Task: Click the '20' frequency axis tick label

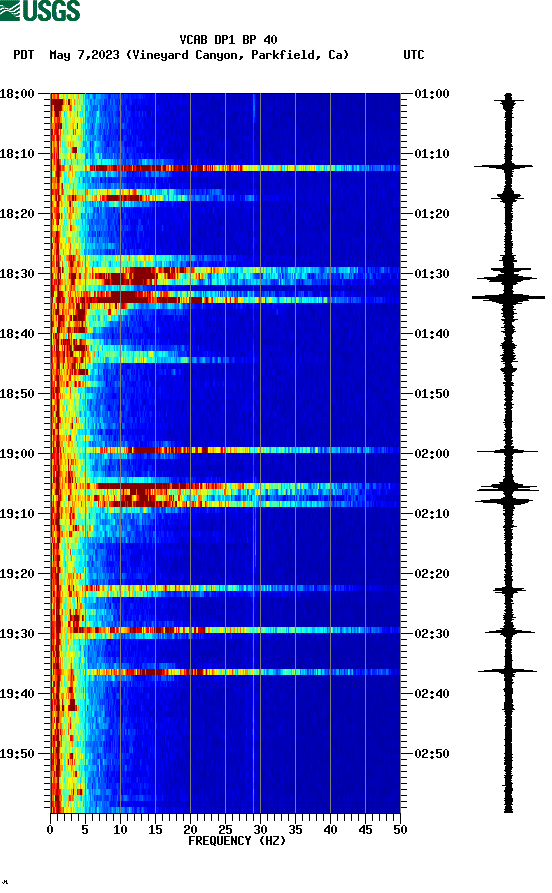Action: click(190, 830)
